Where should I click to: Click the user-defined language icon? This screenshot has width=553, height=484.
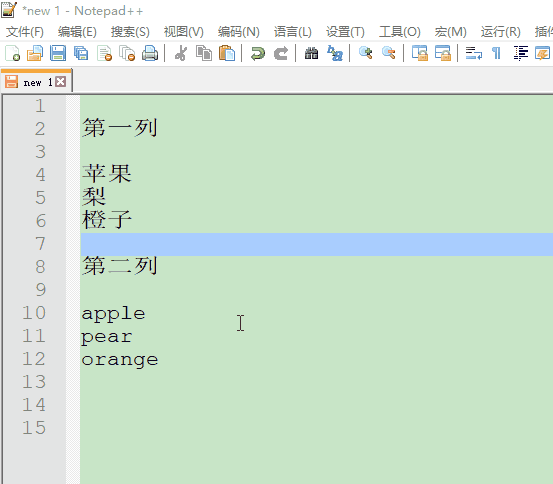coord(542,54)
